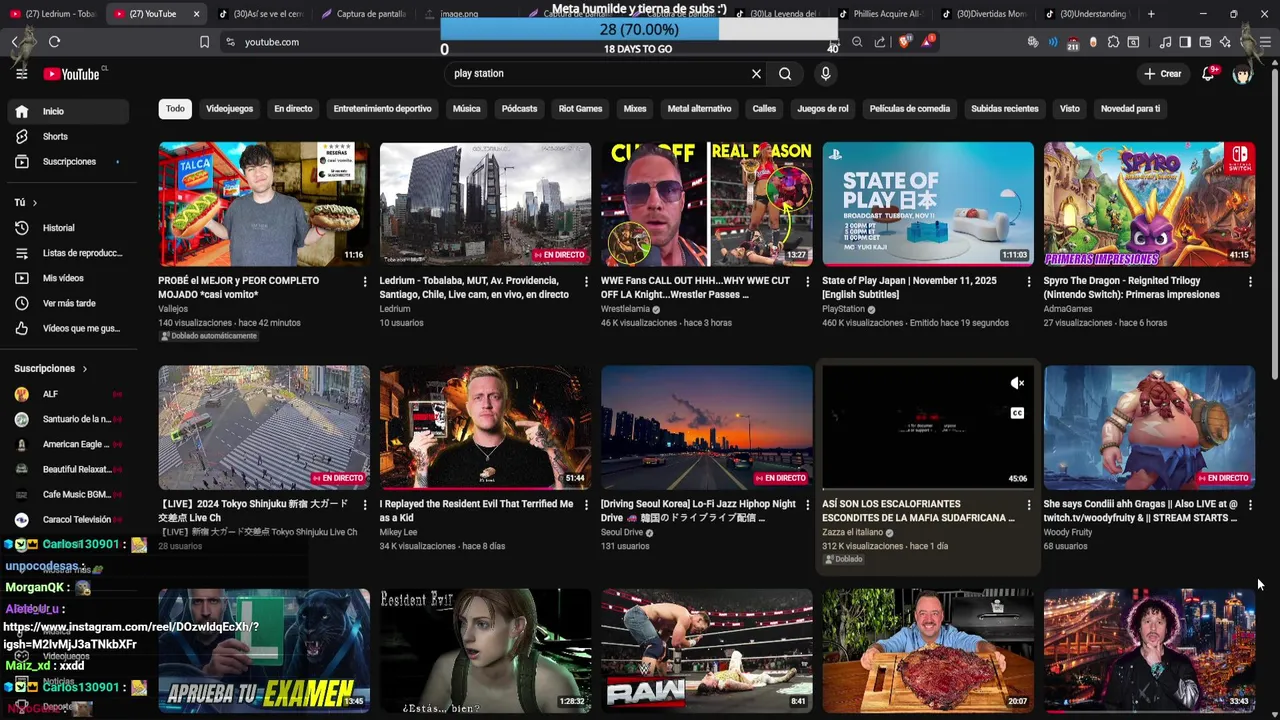Open Listas de reproducción in sidebar
Screen dimensions: 1280x720
pos(70,253)
